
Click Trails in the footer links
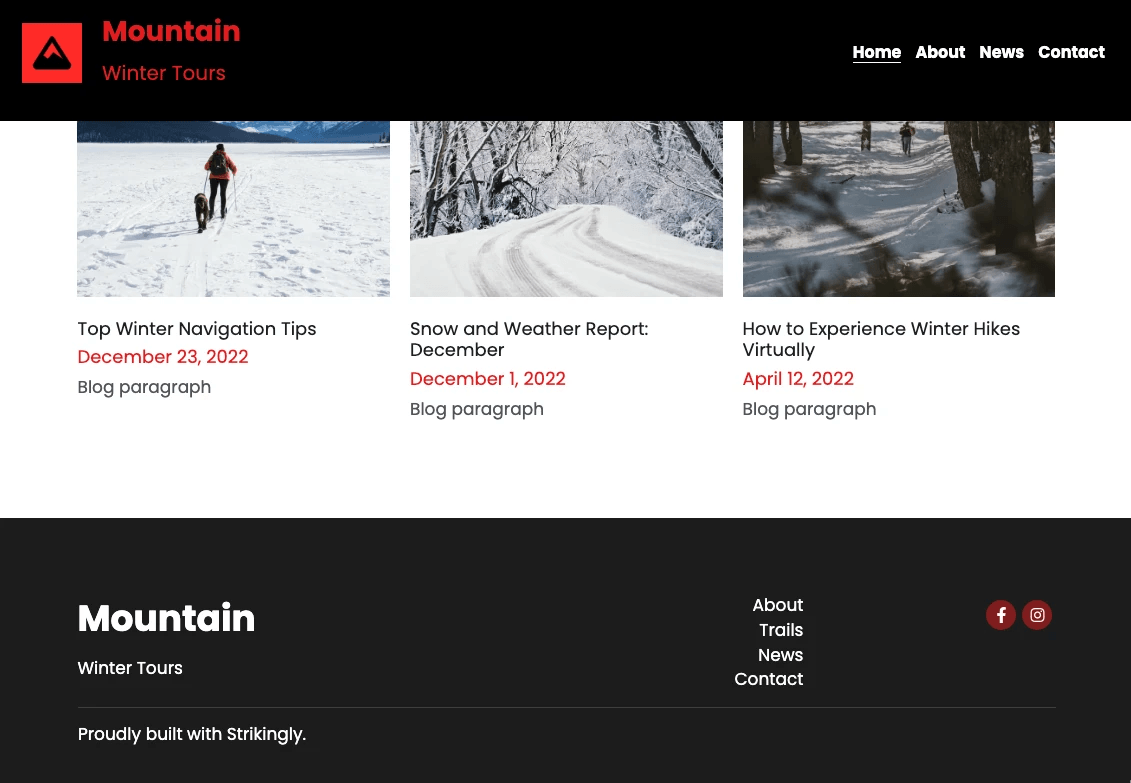[x=781, y=630]
